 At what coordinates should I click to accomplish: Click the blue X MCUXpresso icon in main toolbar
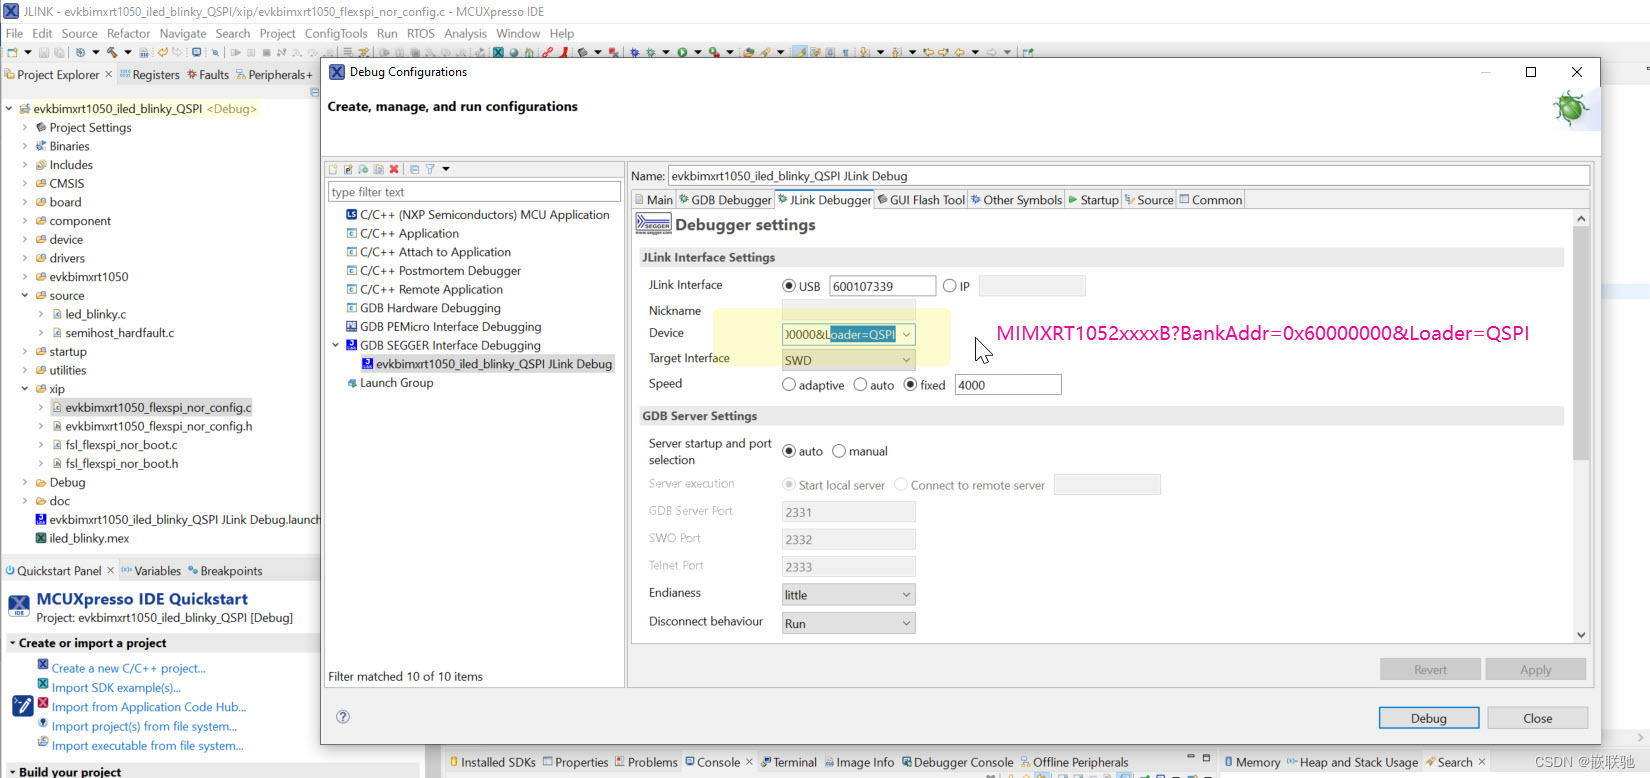pos(497,52)
